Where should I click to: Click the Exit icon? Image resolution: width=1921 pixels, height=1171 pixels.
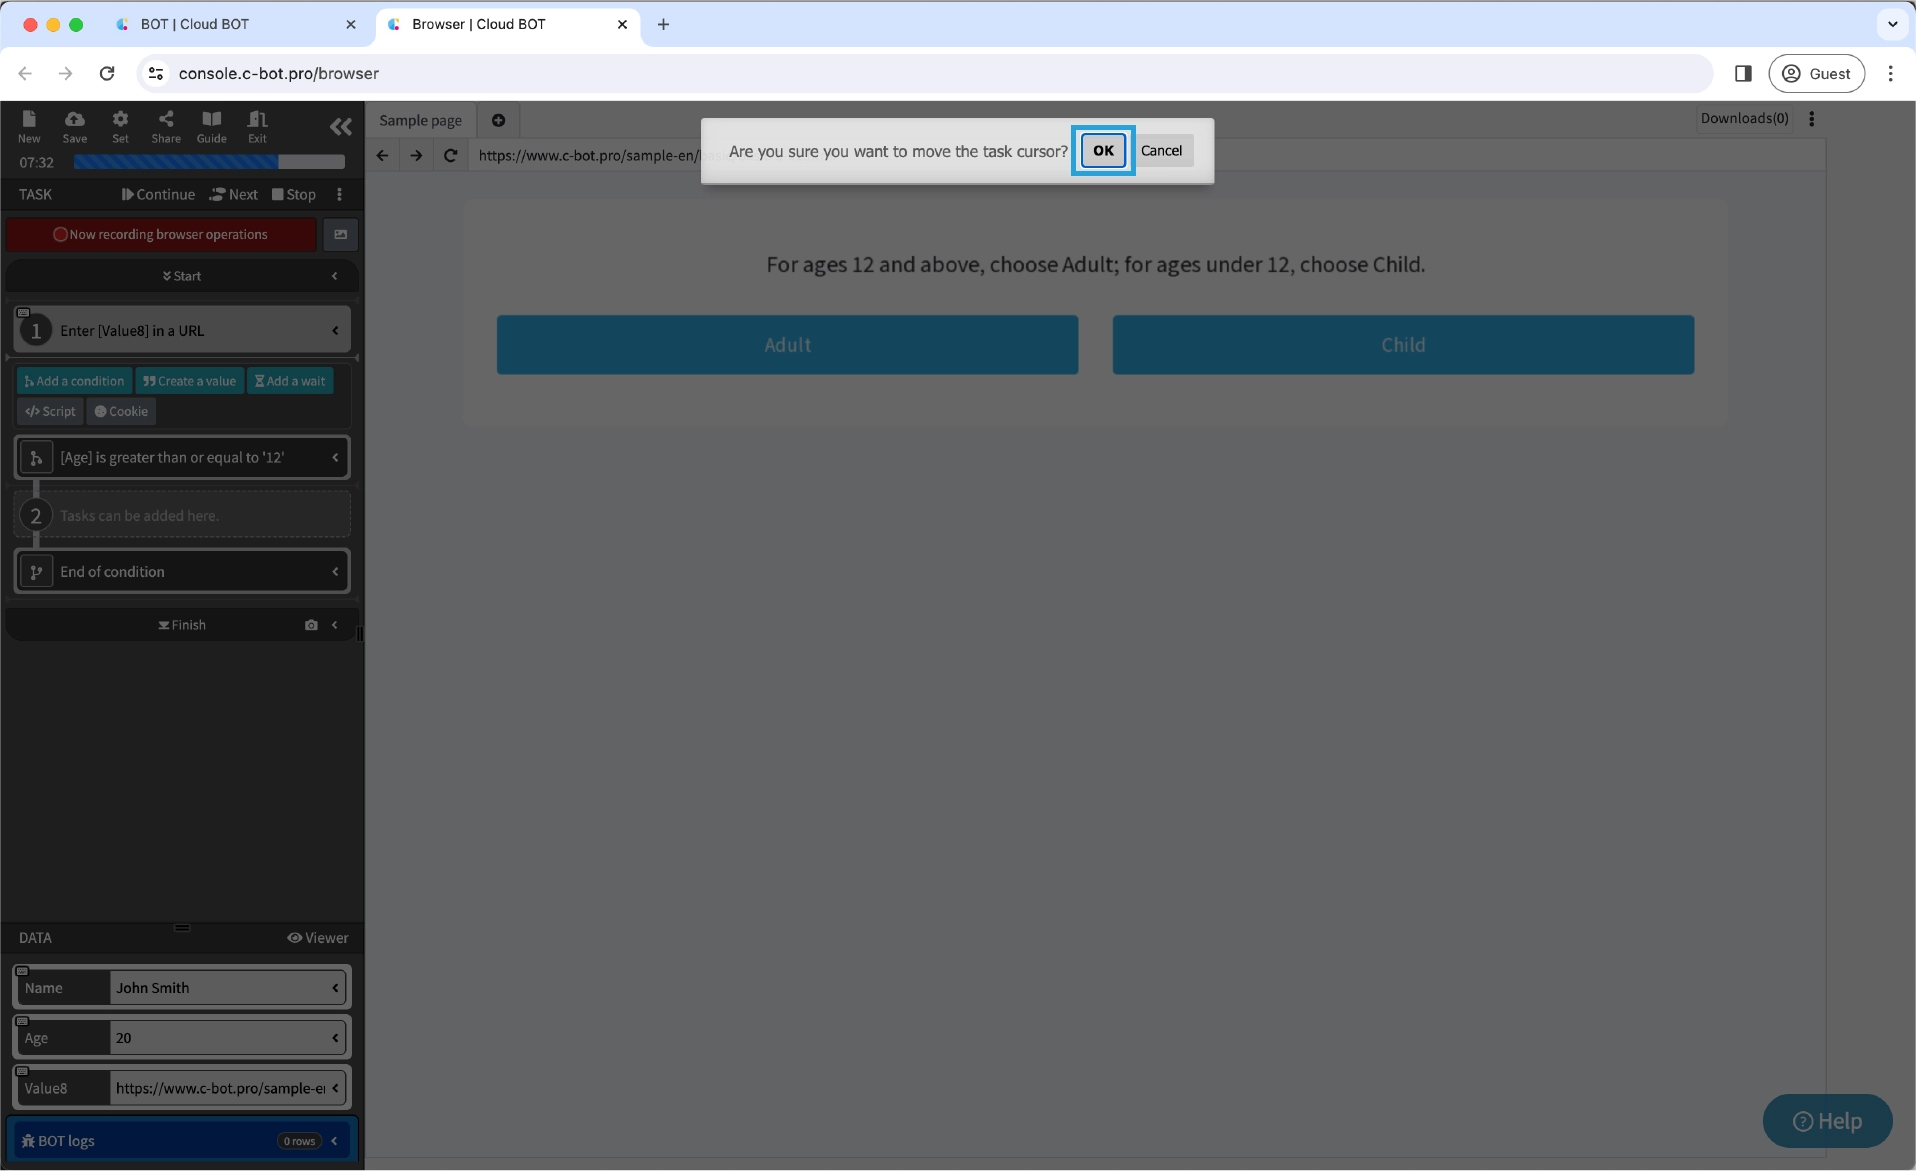click(257, 119)
